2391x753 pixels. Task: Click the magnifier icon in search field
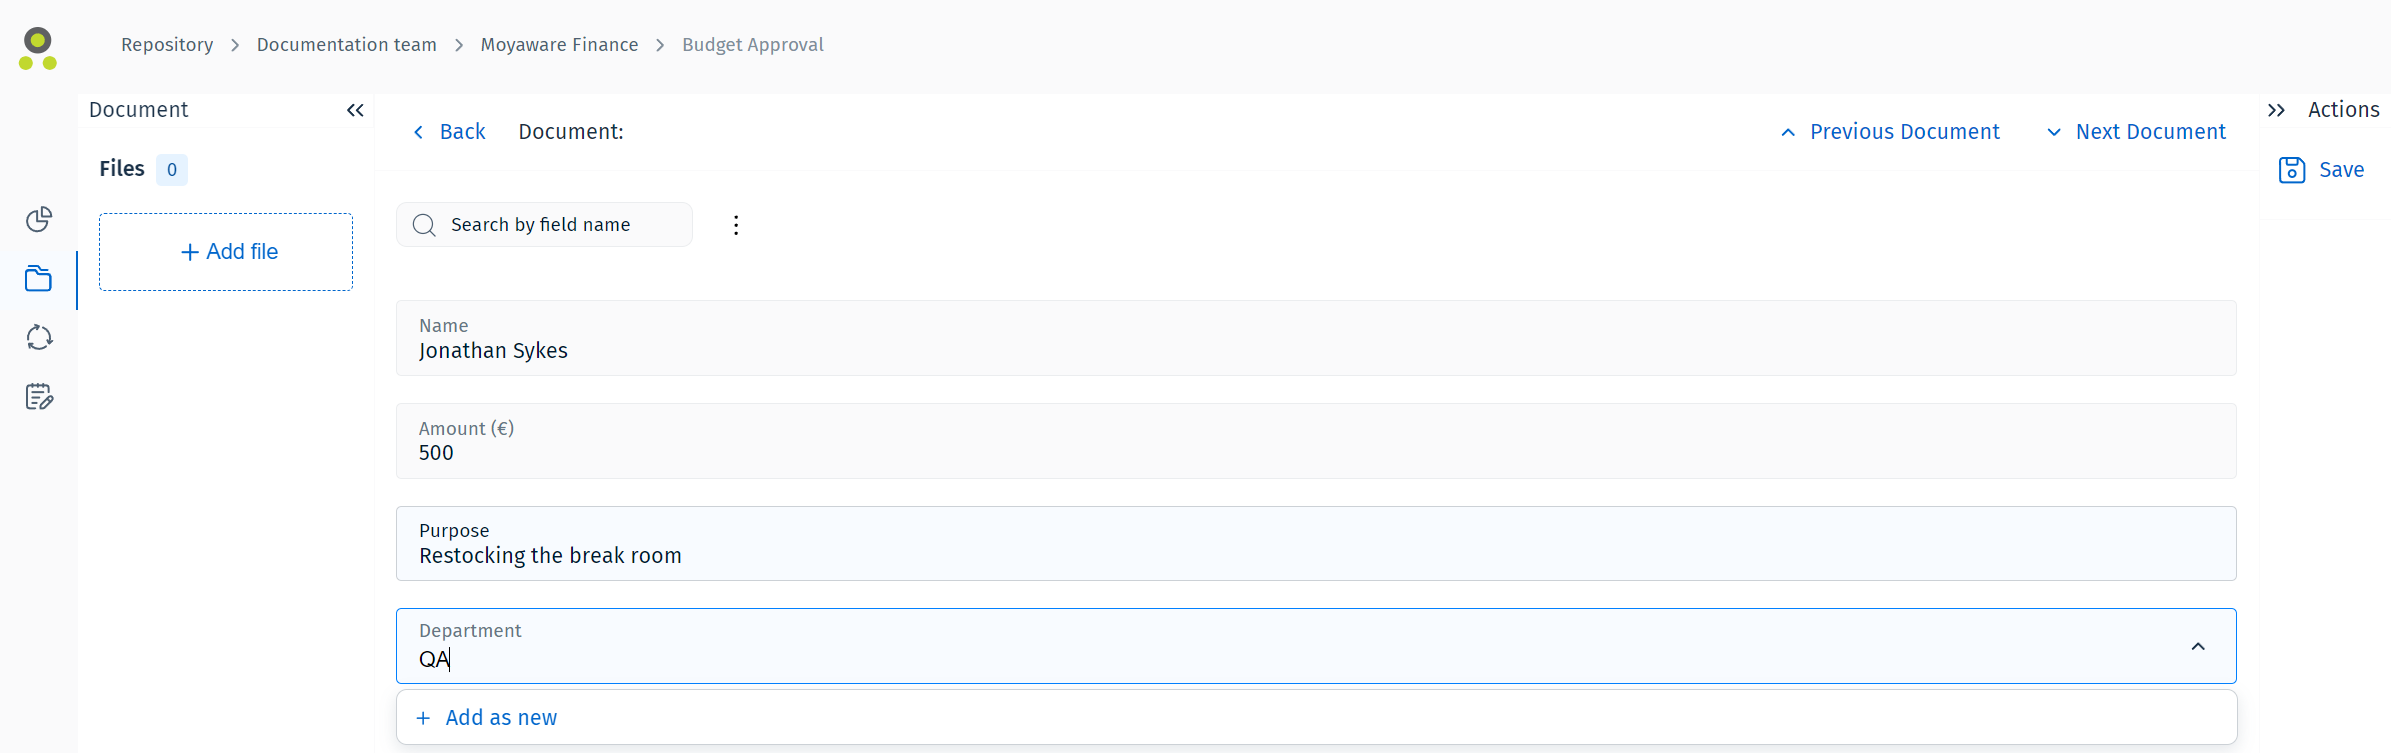pos(424,225)
